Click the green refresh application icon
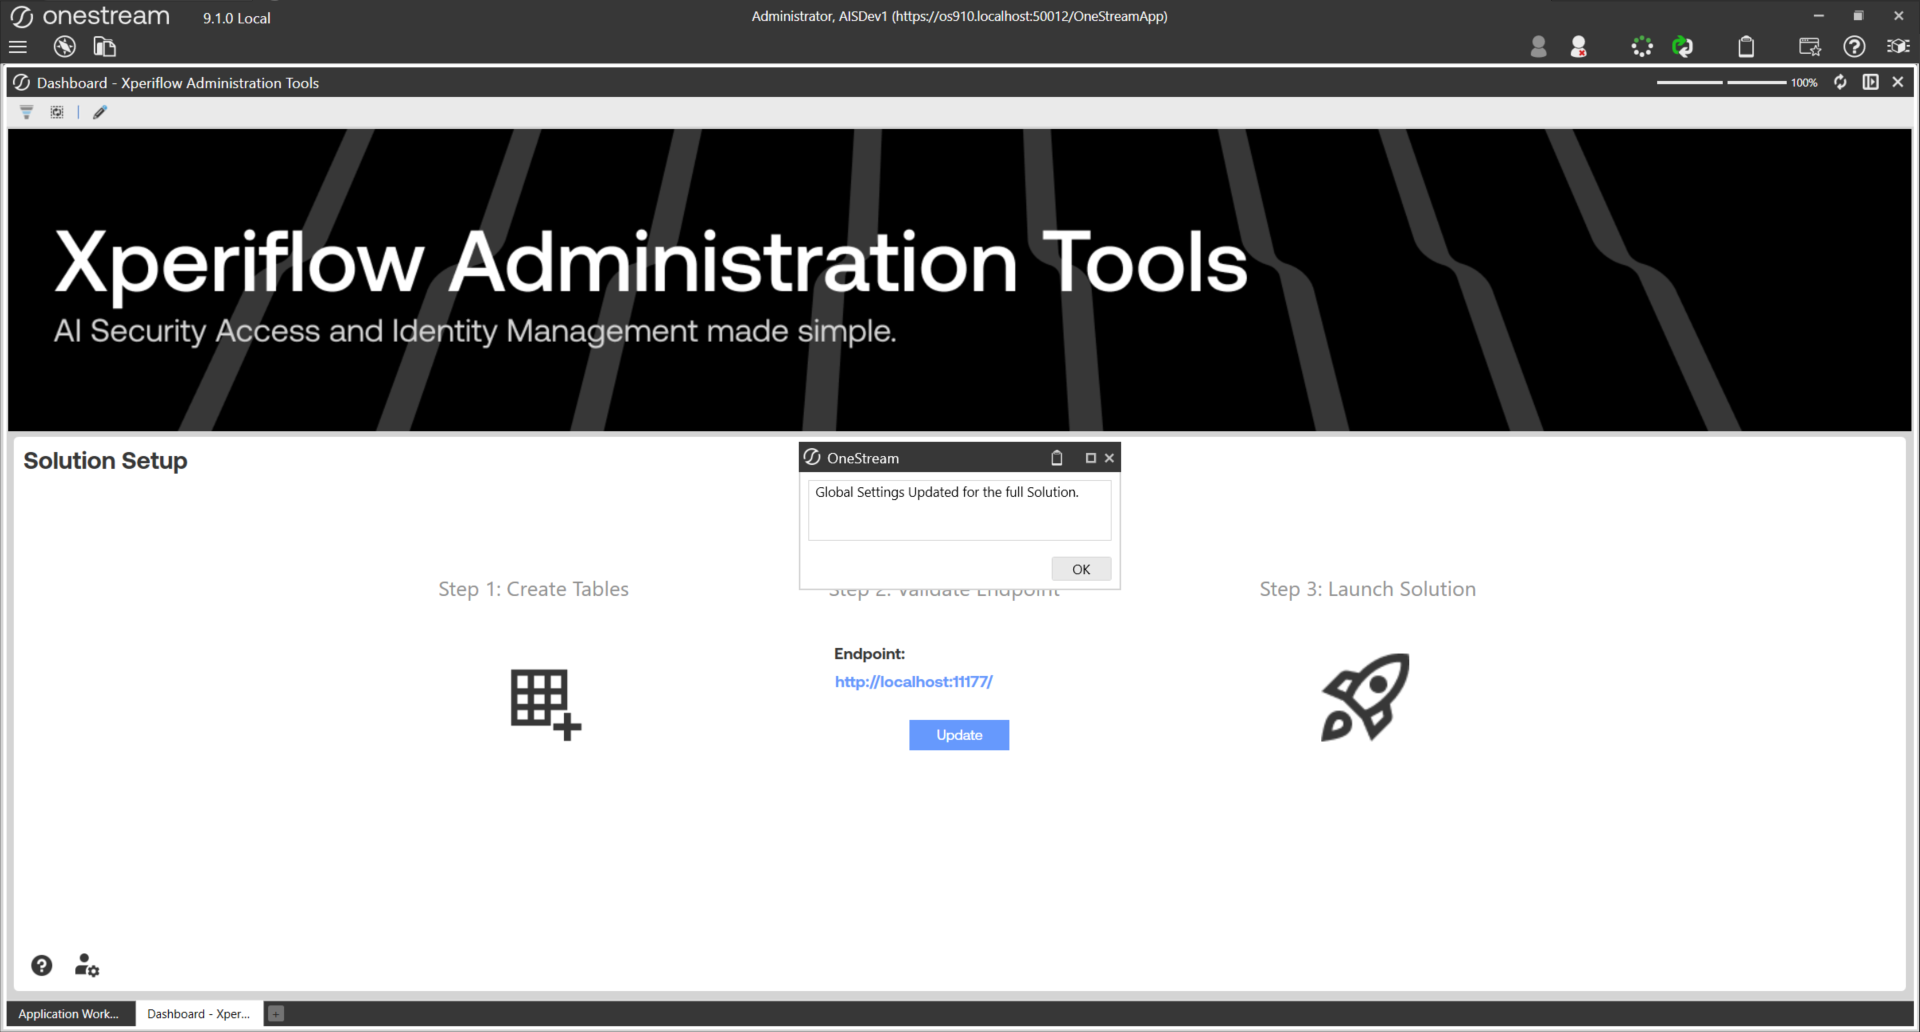Viewport: 1920px width, 1032px height. (x=1683, y=47)
